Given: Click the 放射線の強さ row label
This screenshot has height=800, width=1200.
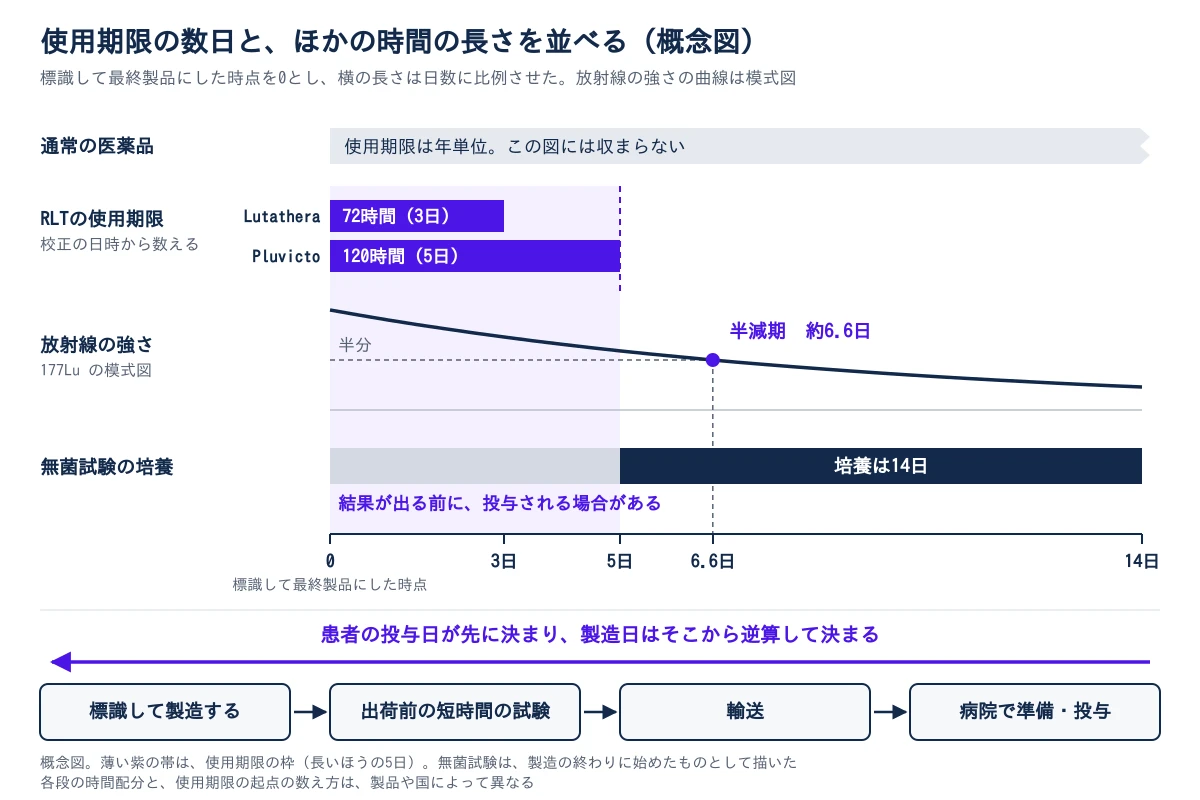Looking at the screenshot, I should point(97,345).
